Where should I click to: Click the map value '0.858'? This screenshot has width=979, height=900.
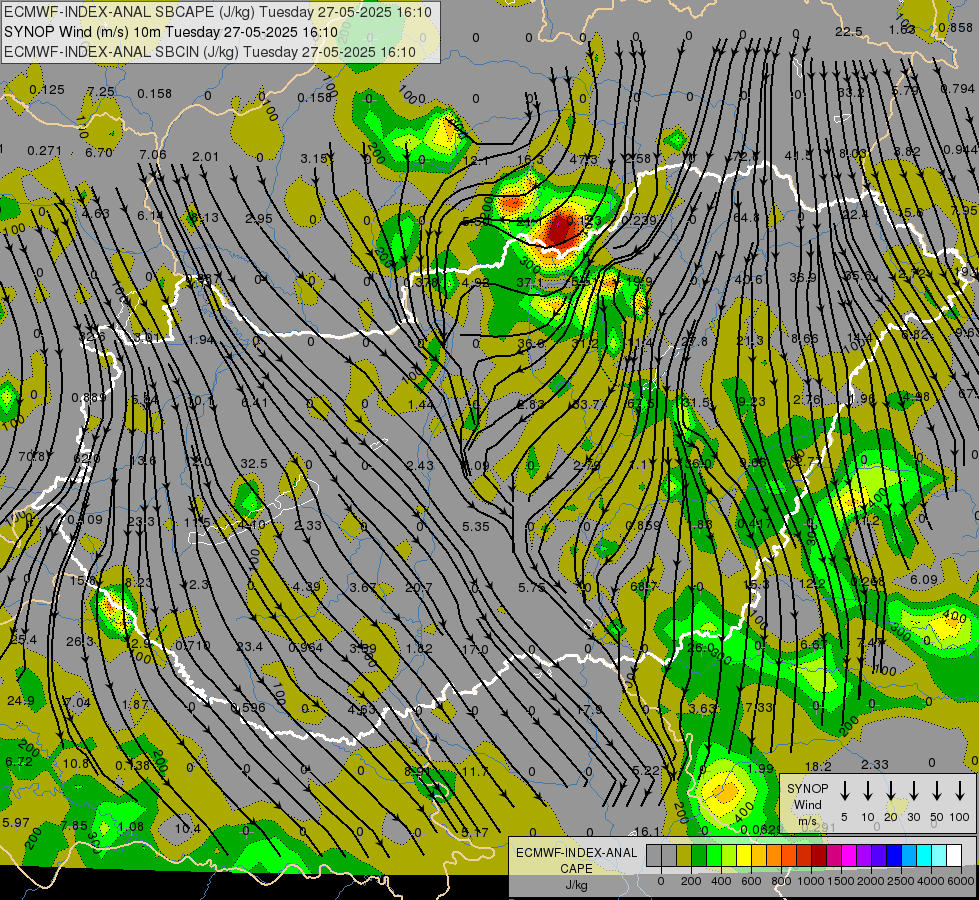pos(956,27)
